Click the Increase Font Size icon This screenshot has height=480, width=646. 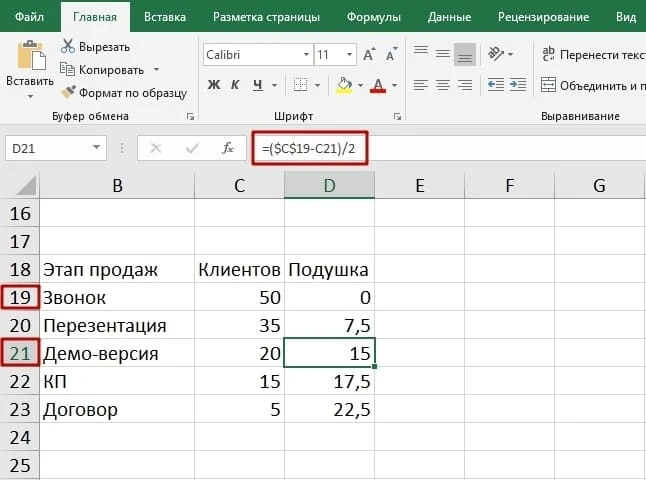click(x=369, y=54)
